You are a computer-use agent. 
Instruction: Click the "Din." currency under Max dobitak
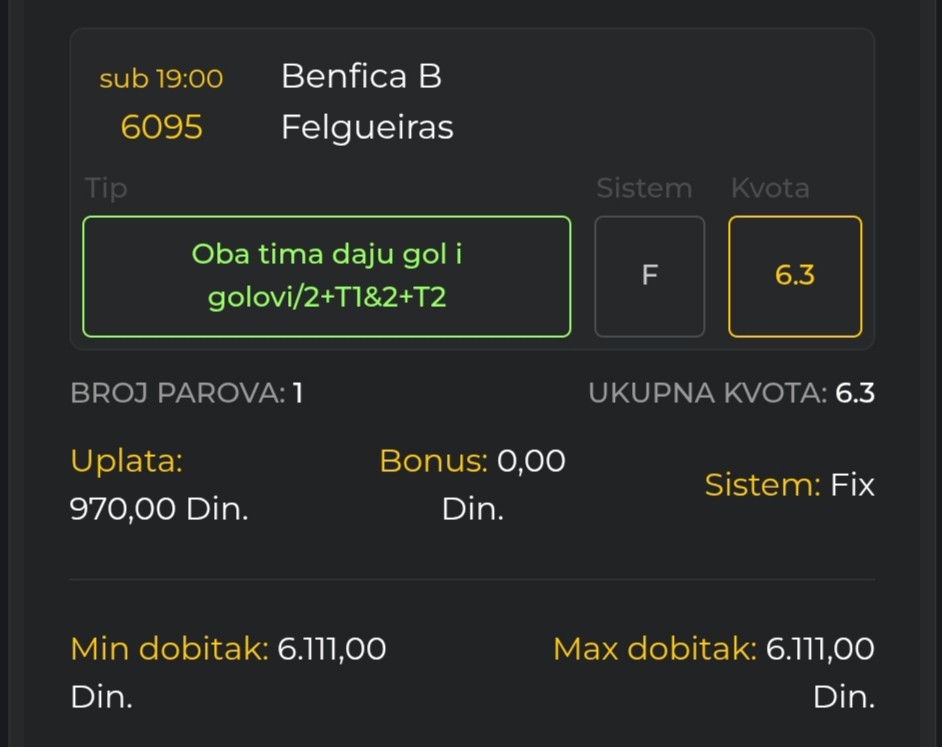tap(844, 697)
